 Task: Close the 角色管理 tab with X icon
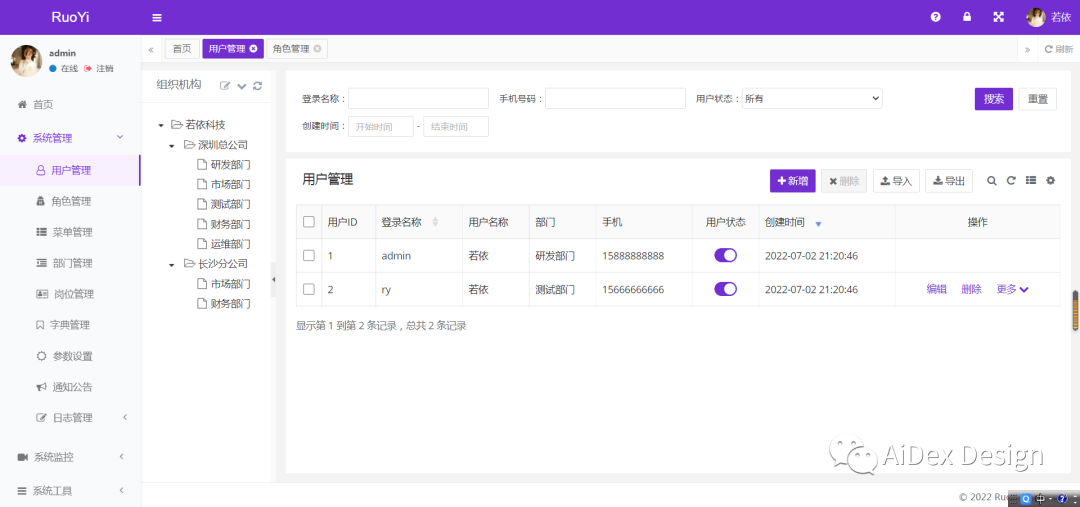pos(317,49)
